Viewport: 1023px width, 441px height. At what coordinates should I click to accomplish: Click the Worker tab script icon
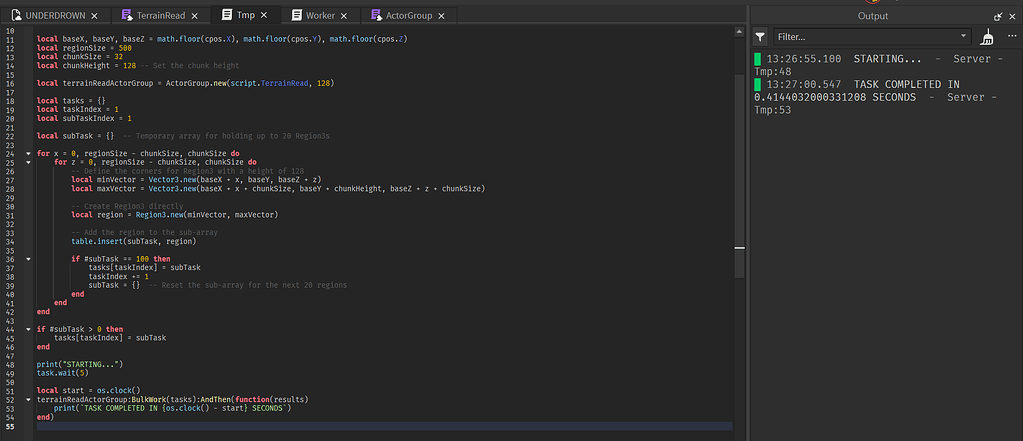[x=297, y=16]
